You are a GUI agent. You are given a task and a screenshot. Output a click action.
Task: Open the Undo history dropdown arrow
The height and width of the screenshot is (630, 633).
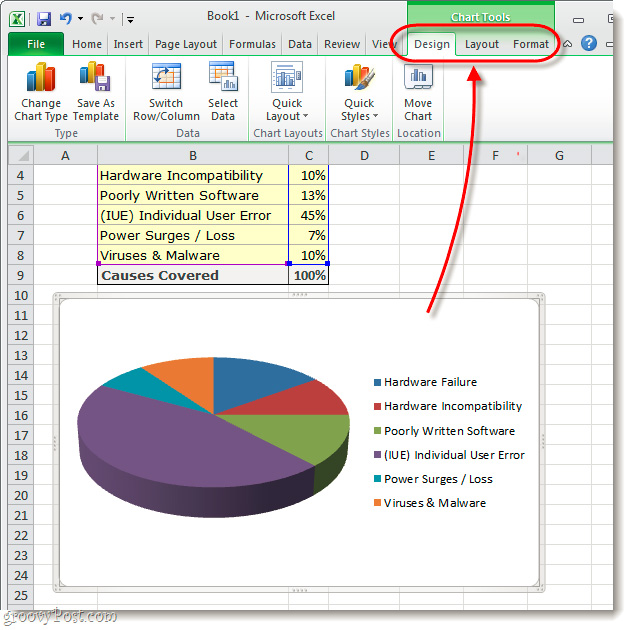pos(80,19)
